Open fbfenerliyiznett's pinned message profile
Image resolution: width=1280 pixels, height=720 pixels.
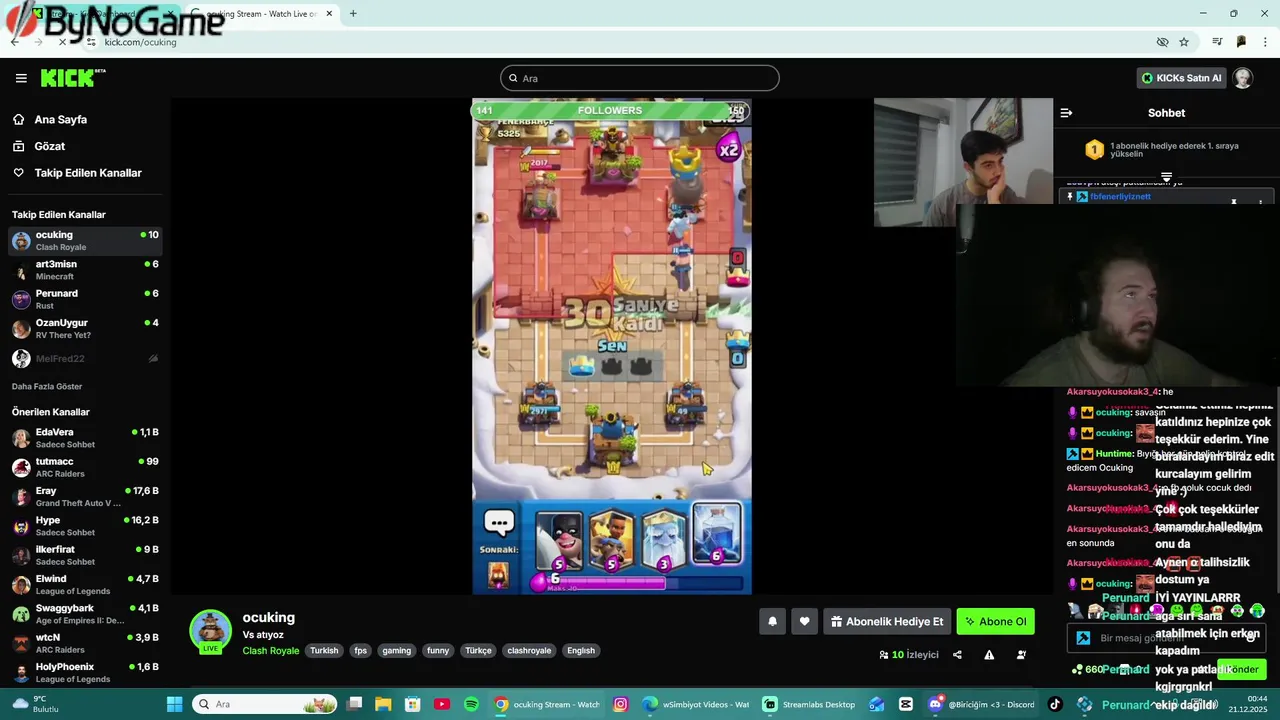[x=1120, y=197]
